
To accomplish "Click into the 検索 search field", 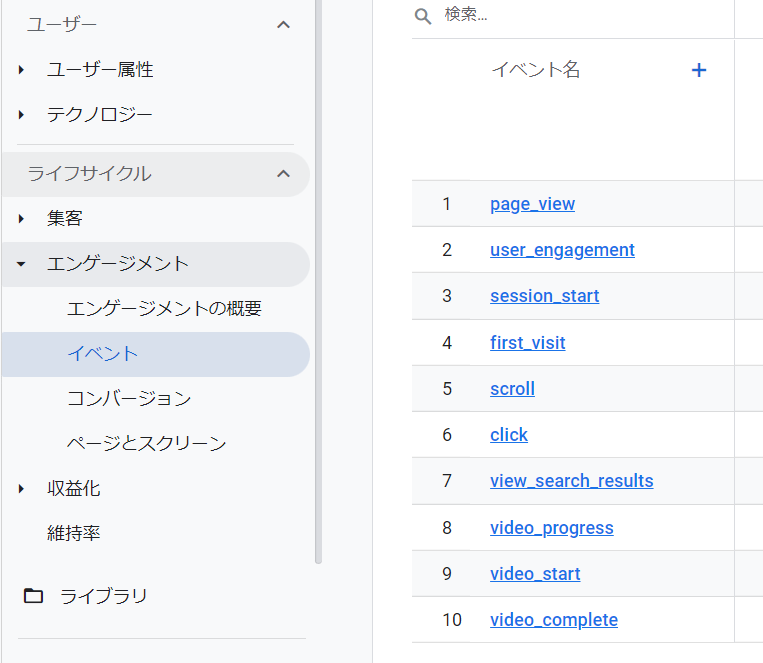I will click(x=580, y=16).
